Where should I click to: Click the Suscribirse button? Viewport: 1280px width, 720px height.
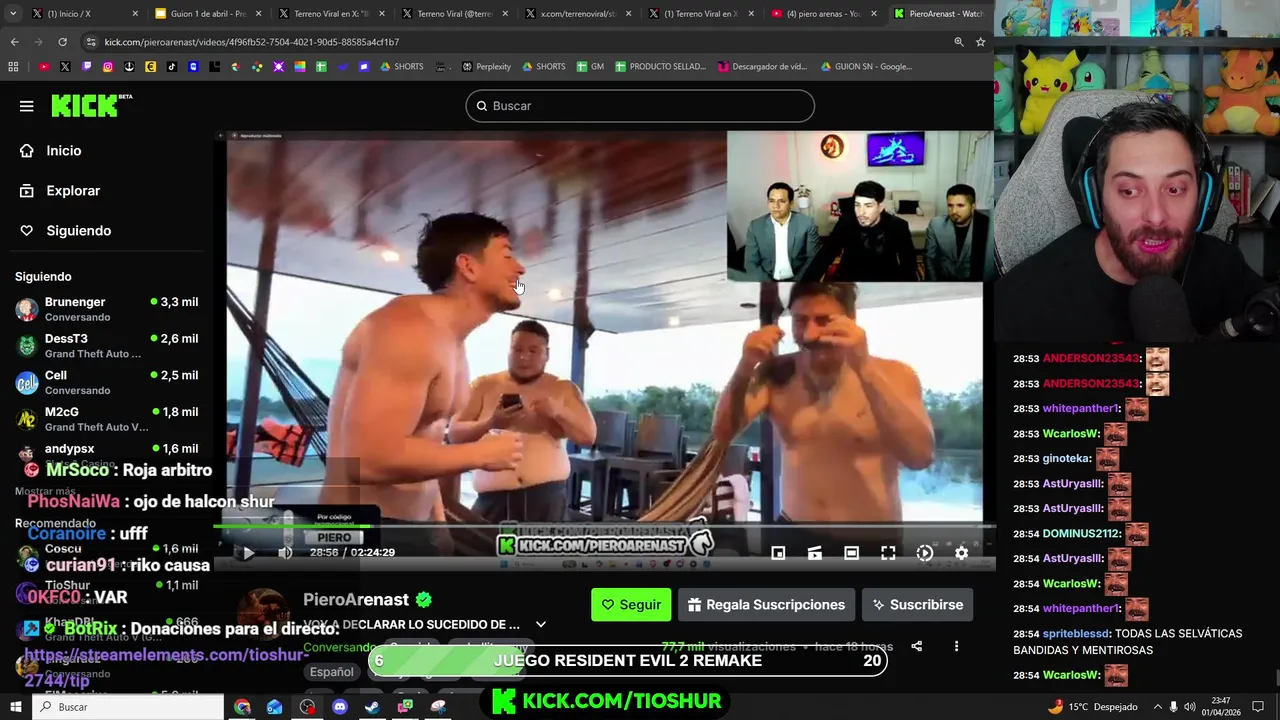[x=917, y=605]
